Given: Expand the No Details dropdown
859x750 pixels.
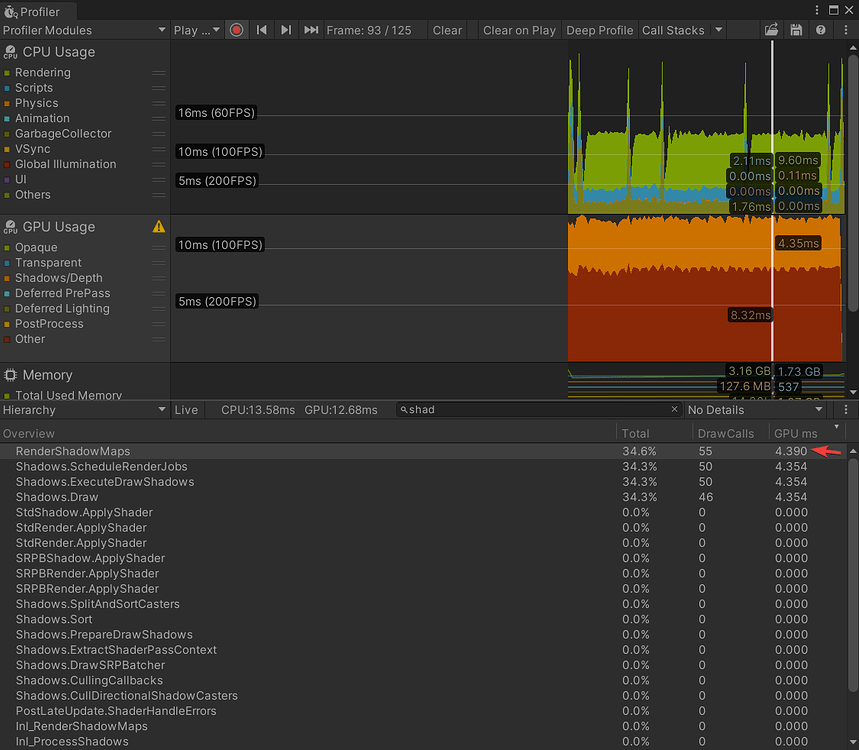Looking at the screenshot, I should 754,410.
